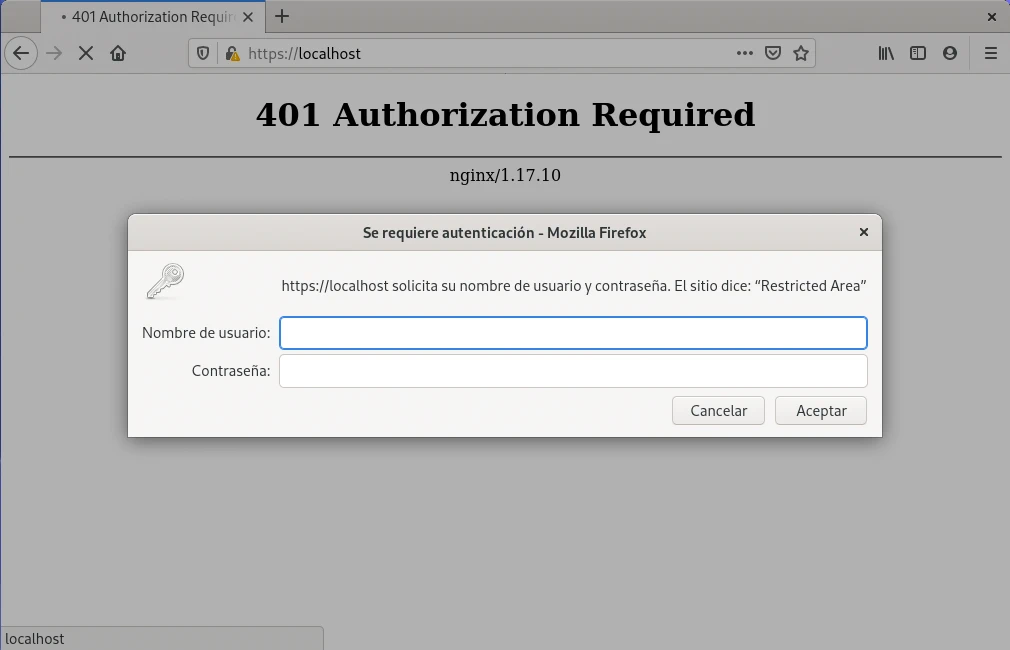
Task: Confirm login with the Aceptar button
Action: (x=821, y=411)
